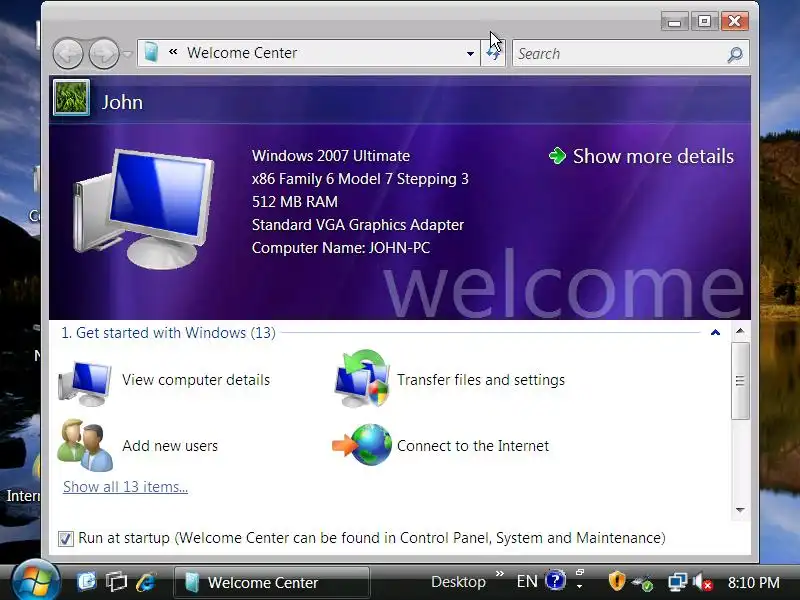The image size is (800, 600).
Task: Open the Windows Start orb
Action: click(x=35, y=583)
